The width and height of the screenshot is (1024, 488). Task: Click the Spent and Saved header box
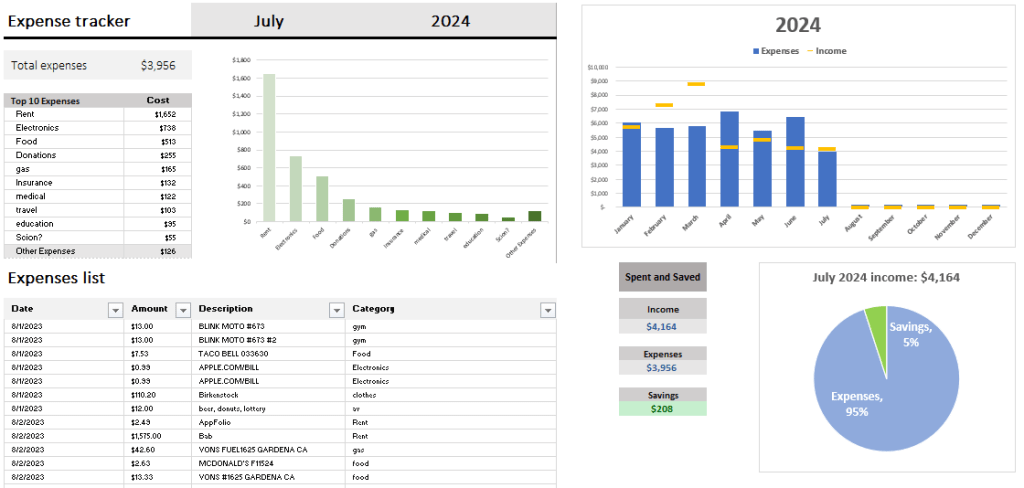click(x=662, y=277)
